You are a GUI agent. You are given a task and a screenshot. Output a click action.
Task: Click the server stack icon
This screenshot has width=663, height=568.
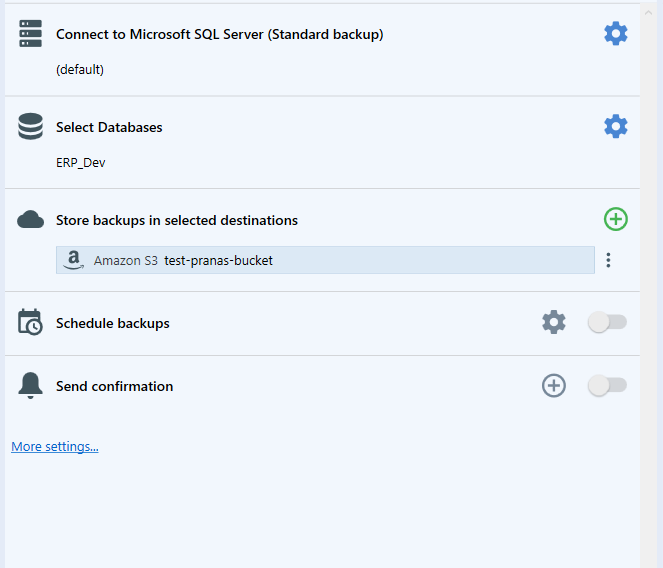click(30, 33)
